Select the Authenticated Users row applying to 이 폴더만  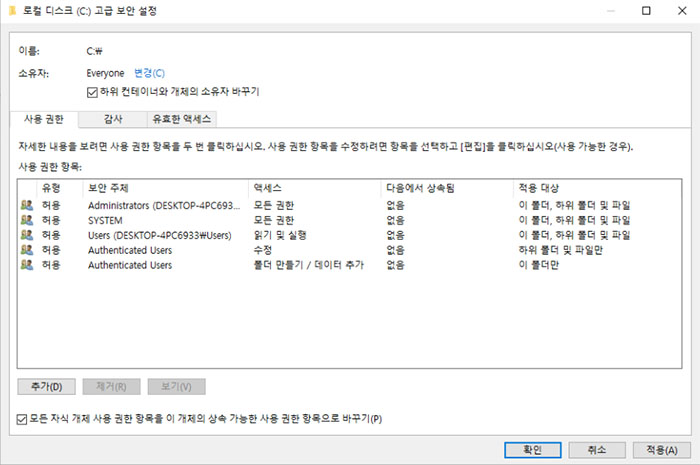[350, 265]
